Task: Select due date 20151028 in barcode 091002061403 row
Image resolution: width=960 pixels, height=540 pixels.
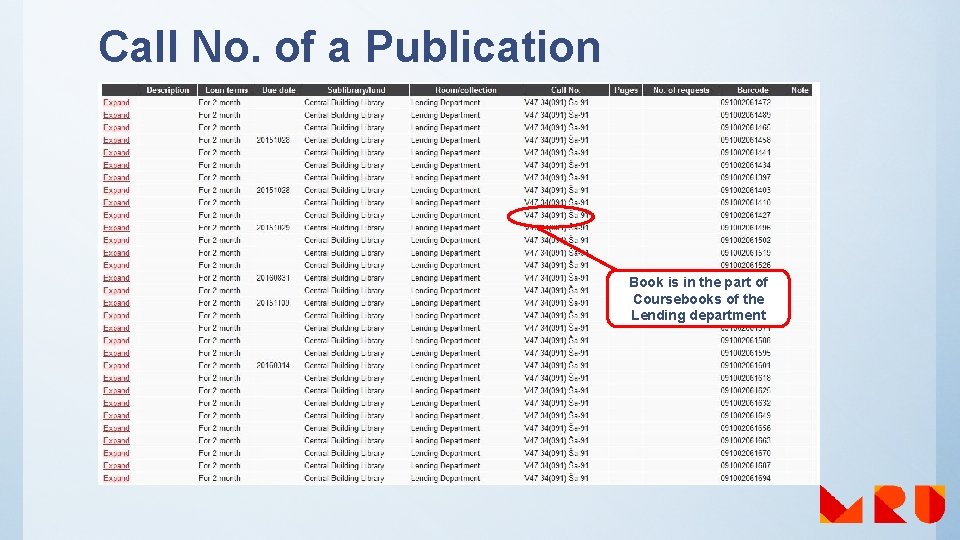Action: (x=273, y=190)
